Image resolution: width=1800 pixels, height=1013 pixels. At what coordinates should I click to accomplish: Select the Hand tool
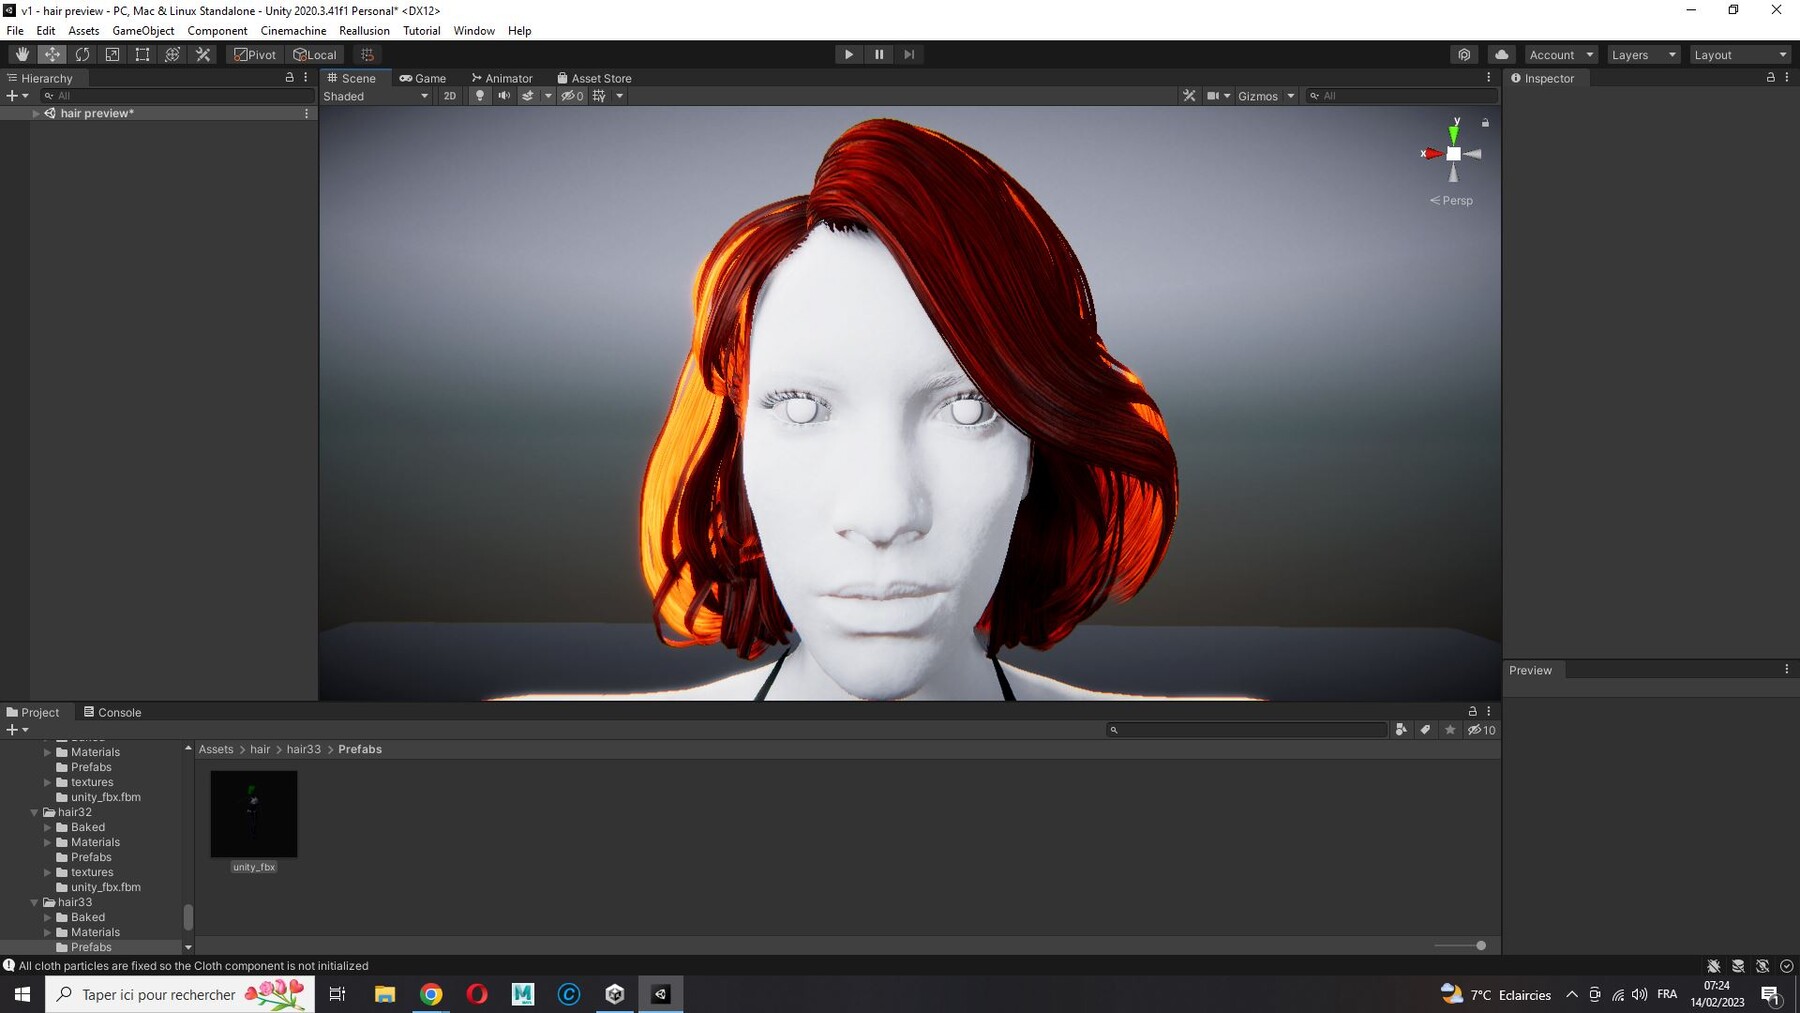click(x=22, y=55)
